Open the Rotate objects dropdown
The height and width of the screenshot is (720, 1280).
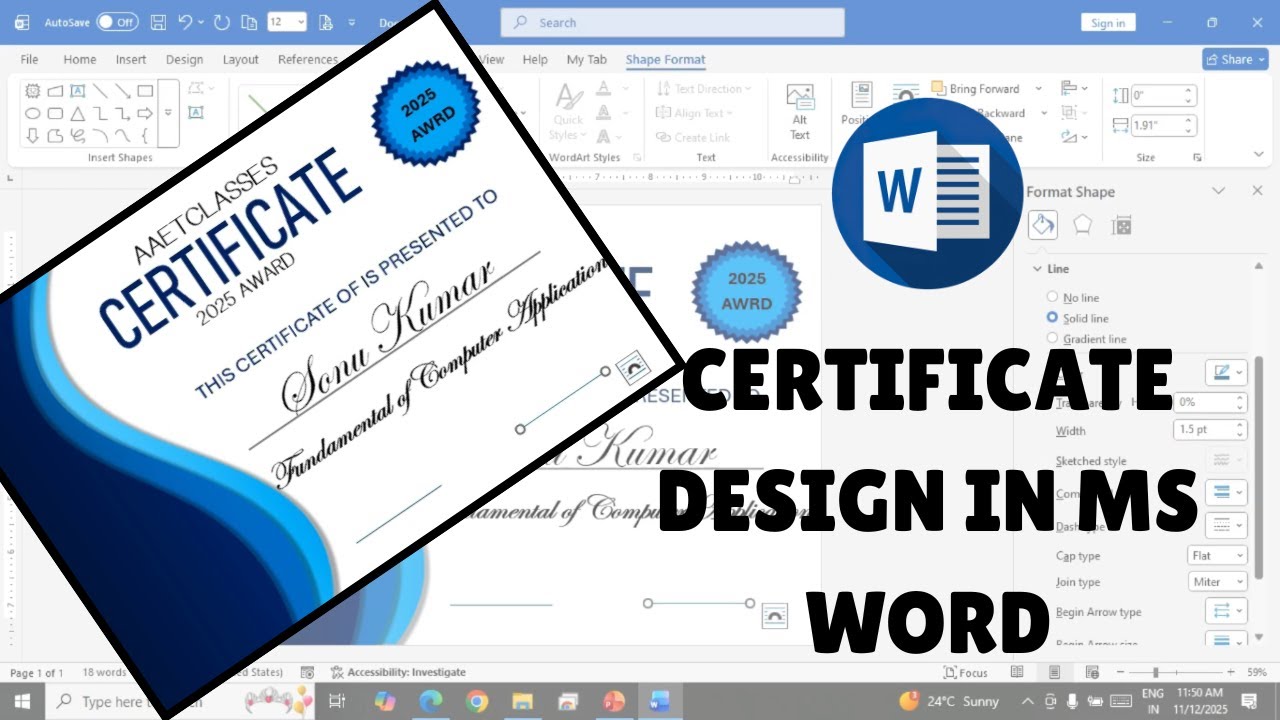click(x=1073, y=137)
